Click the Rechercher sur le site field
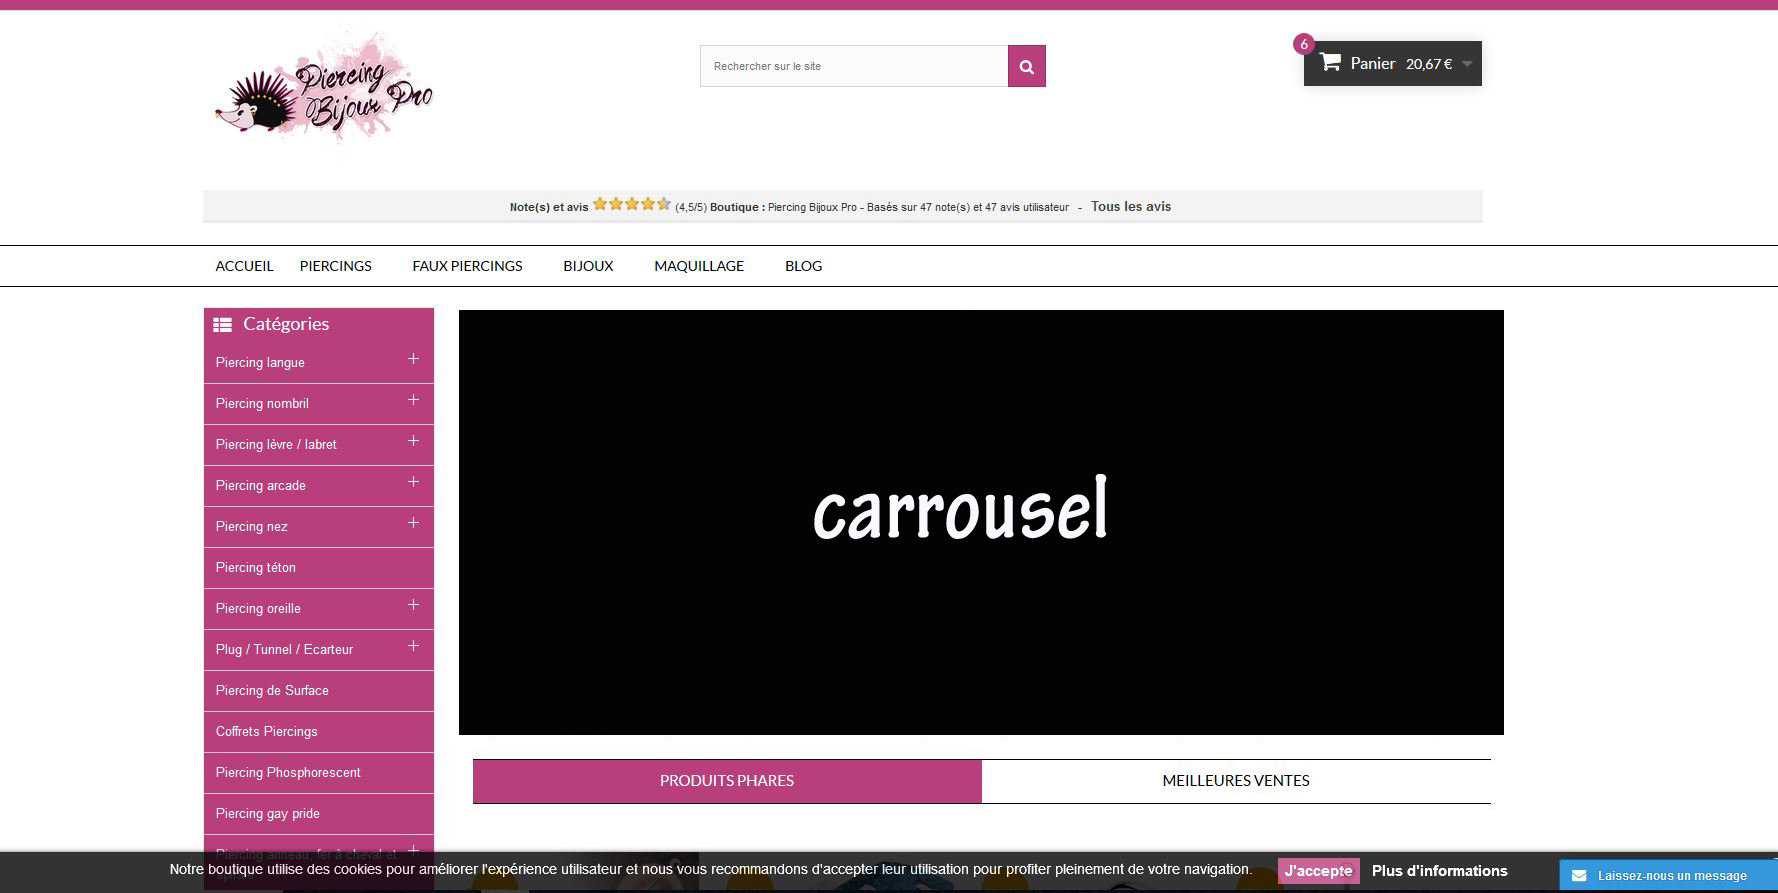The image size is (1778, 893). tap(854, 66)
